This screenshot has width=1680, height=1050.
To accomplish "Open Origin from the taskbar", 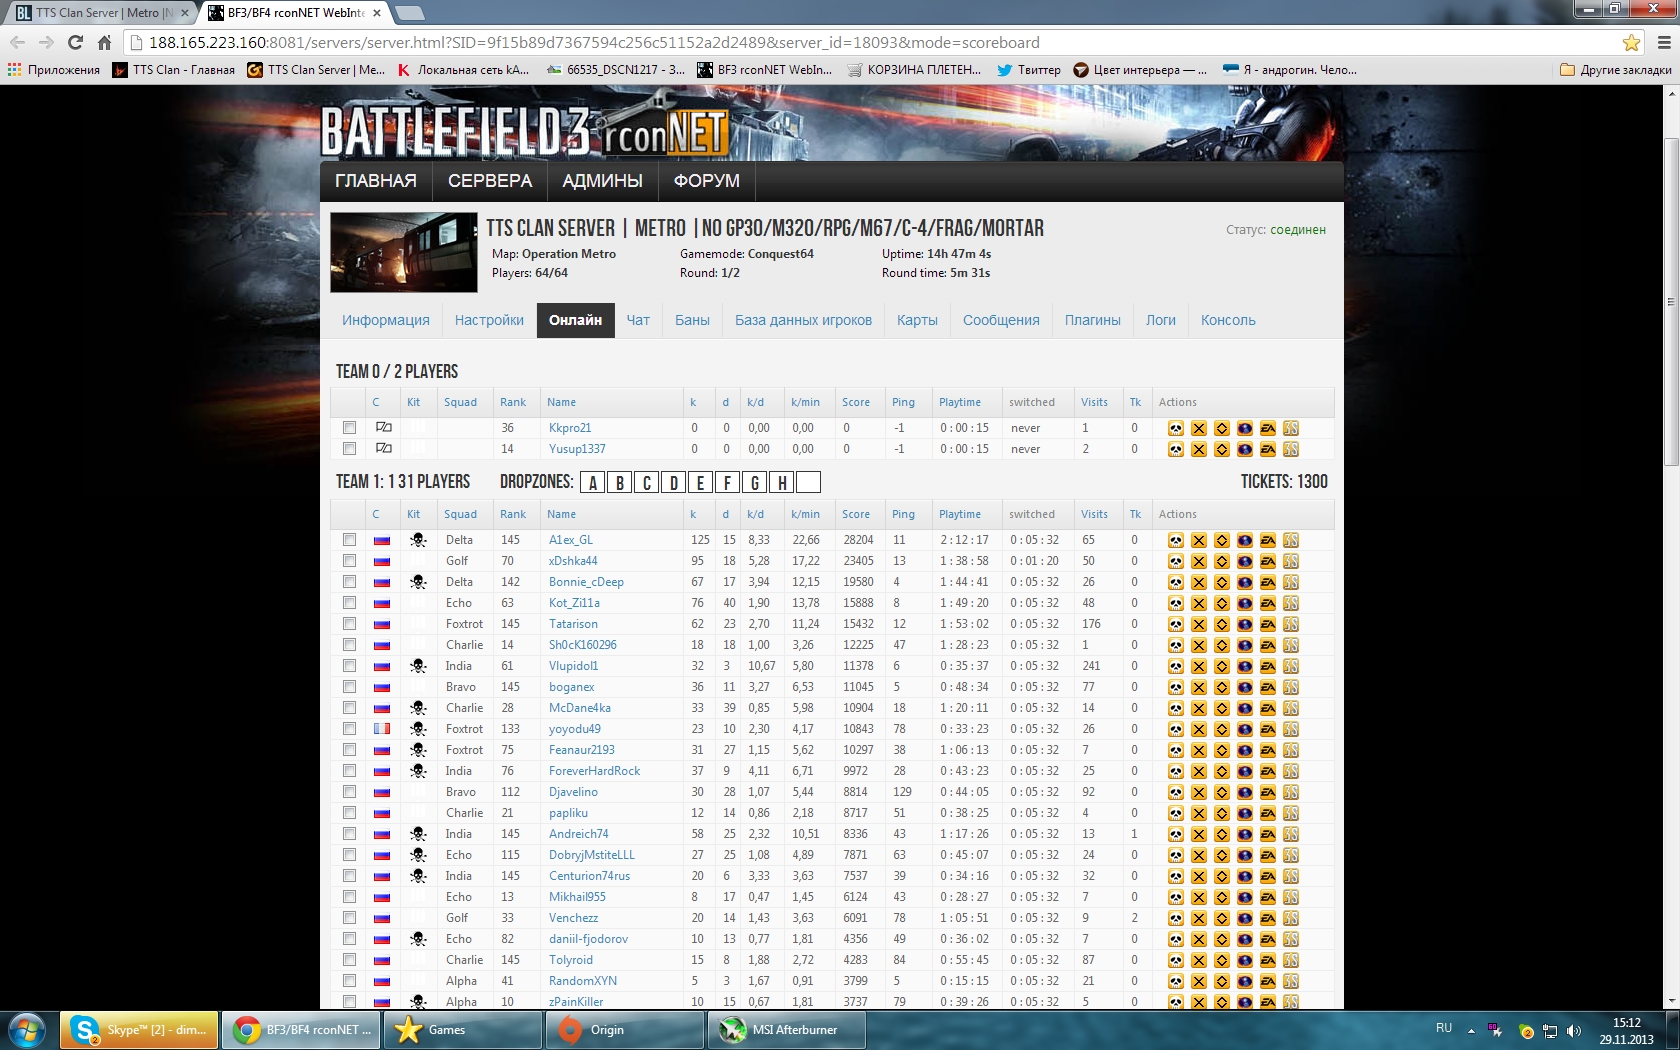I will (x=625, y=1030).
